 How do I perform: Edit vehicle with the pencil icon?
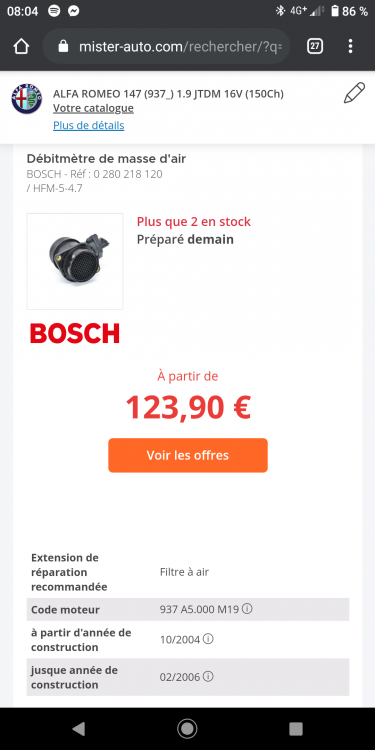click(354, 93)
